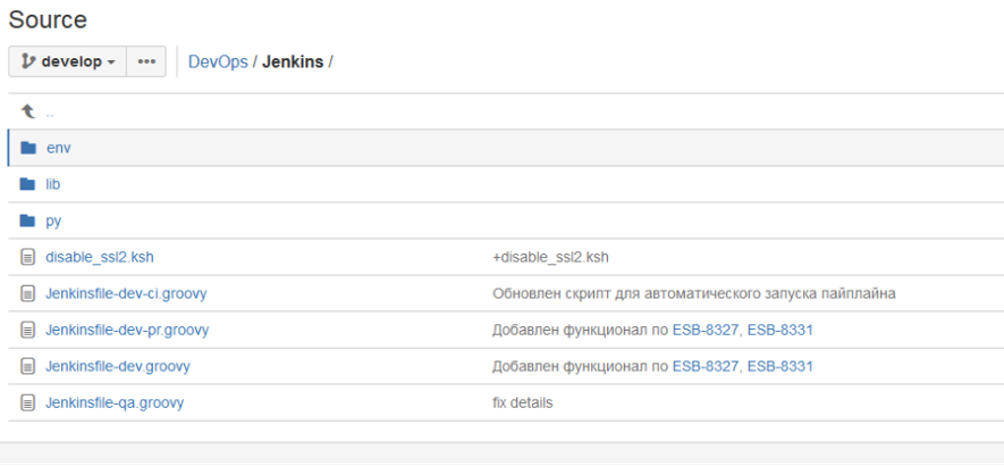Image resolution: width=1004 pixels, height=466 pixels.
Task: Click the Jenkins breadcrumb folder name
Action: click(293, 62)
